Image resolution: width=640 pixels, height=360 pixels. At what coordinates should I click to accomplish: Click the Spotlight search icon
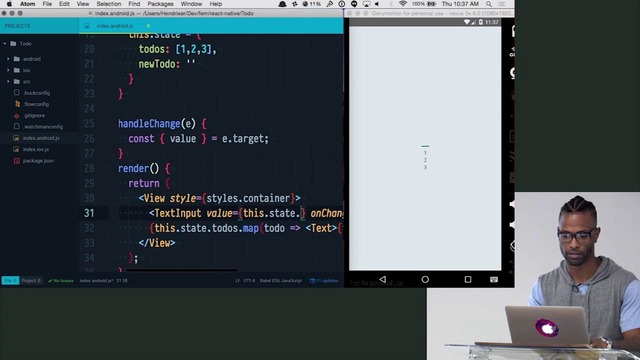[x=489, y=4]
